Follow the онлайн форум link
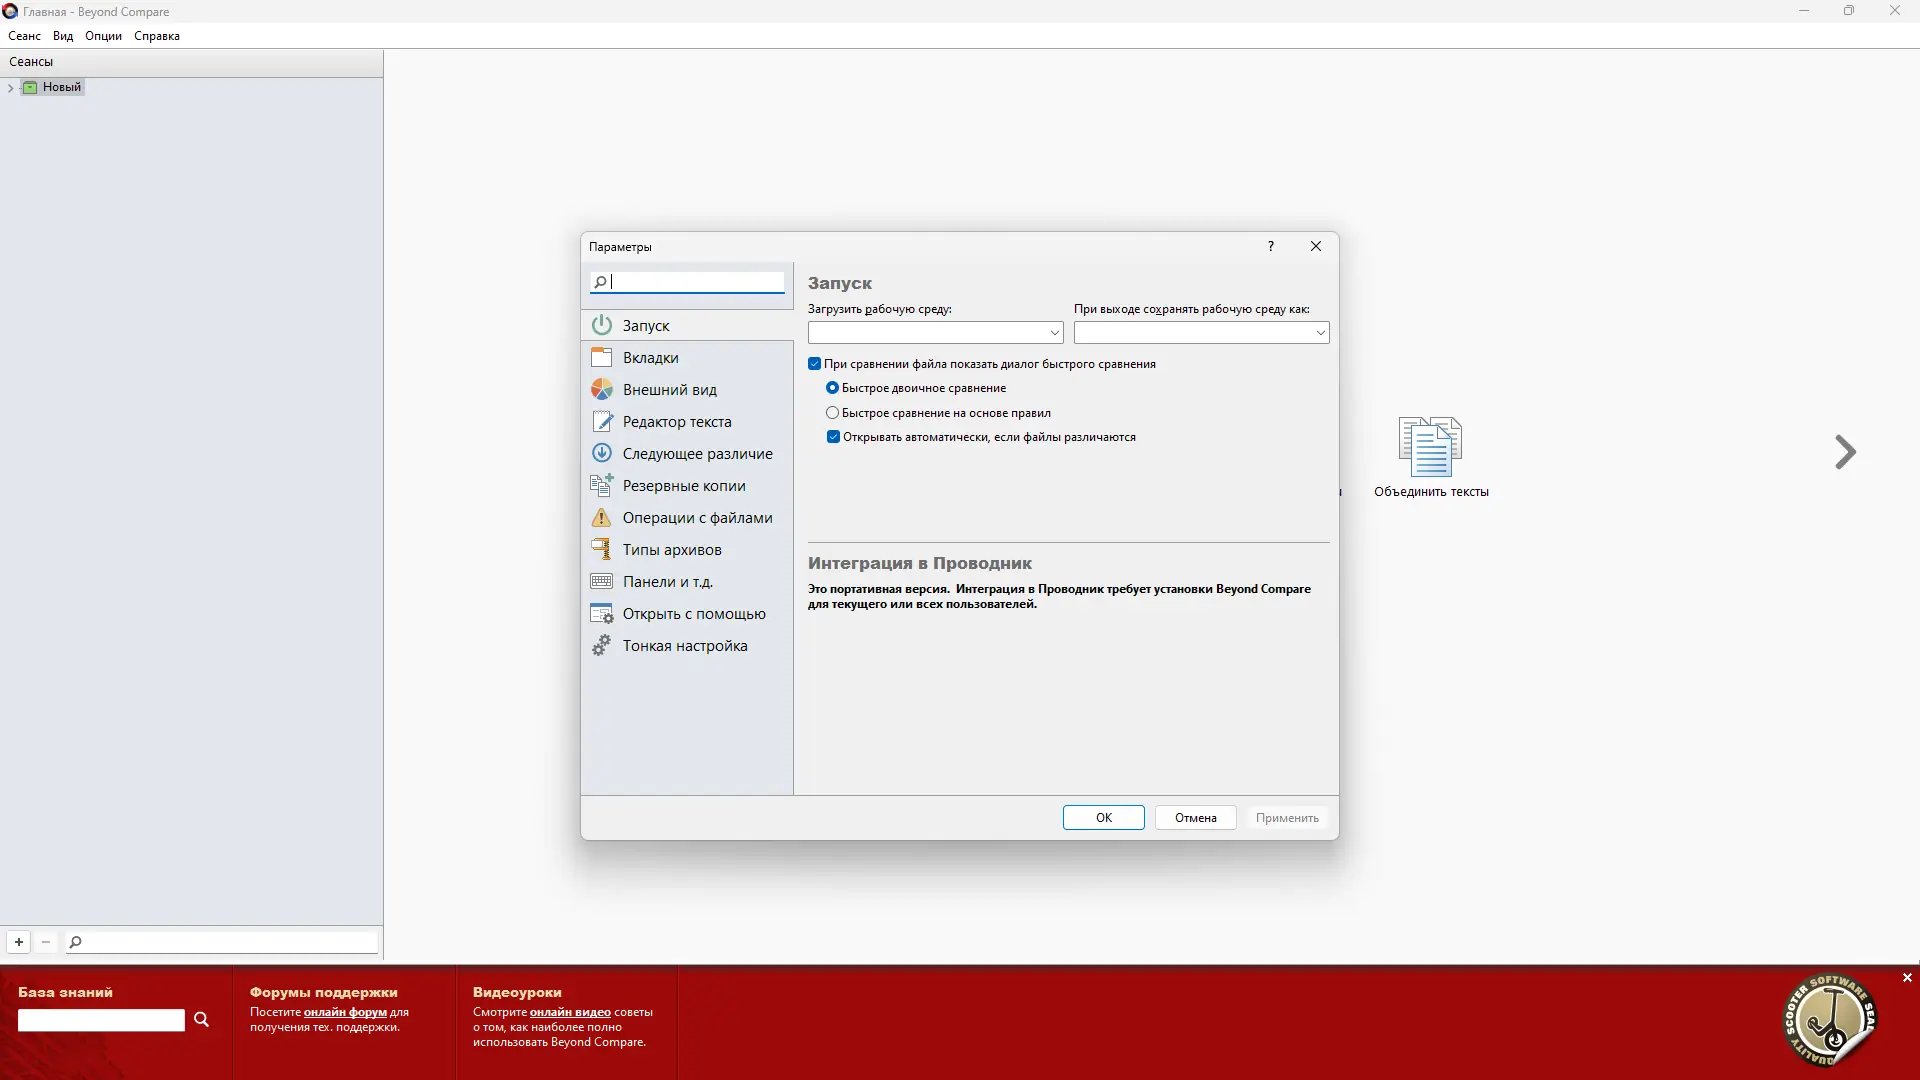 tap(345, 1012)
